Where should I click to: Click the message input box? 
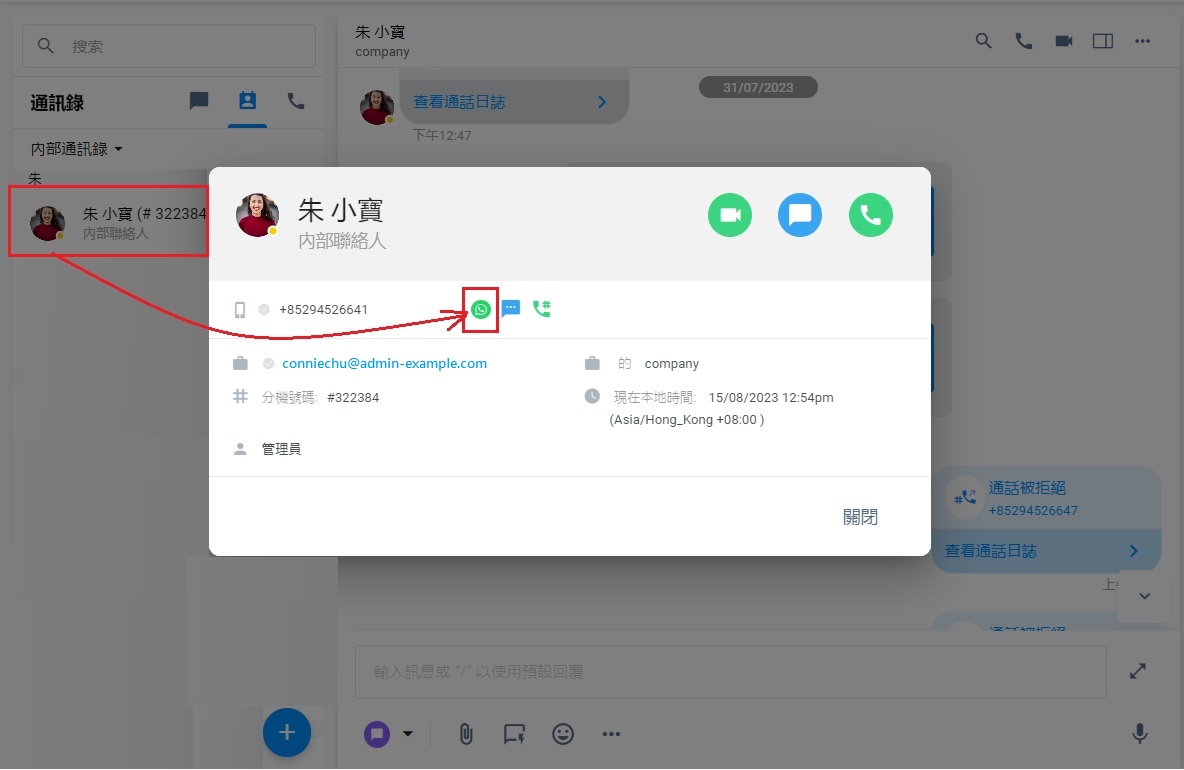730,671
